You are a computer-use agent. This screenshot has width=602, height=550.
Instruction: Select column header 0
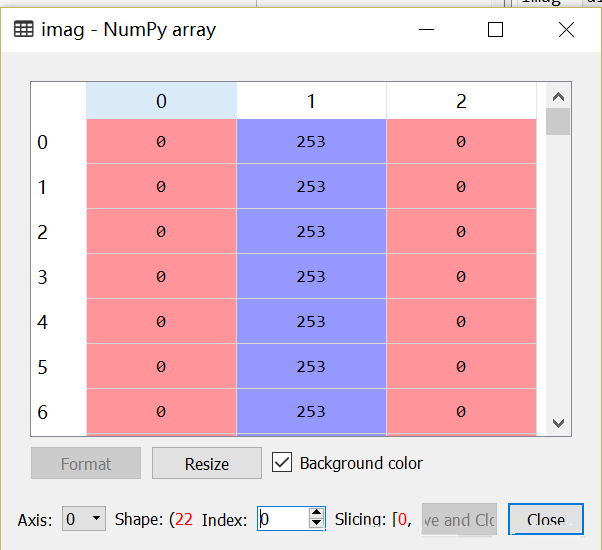coord(161,101)
